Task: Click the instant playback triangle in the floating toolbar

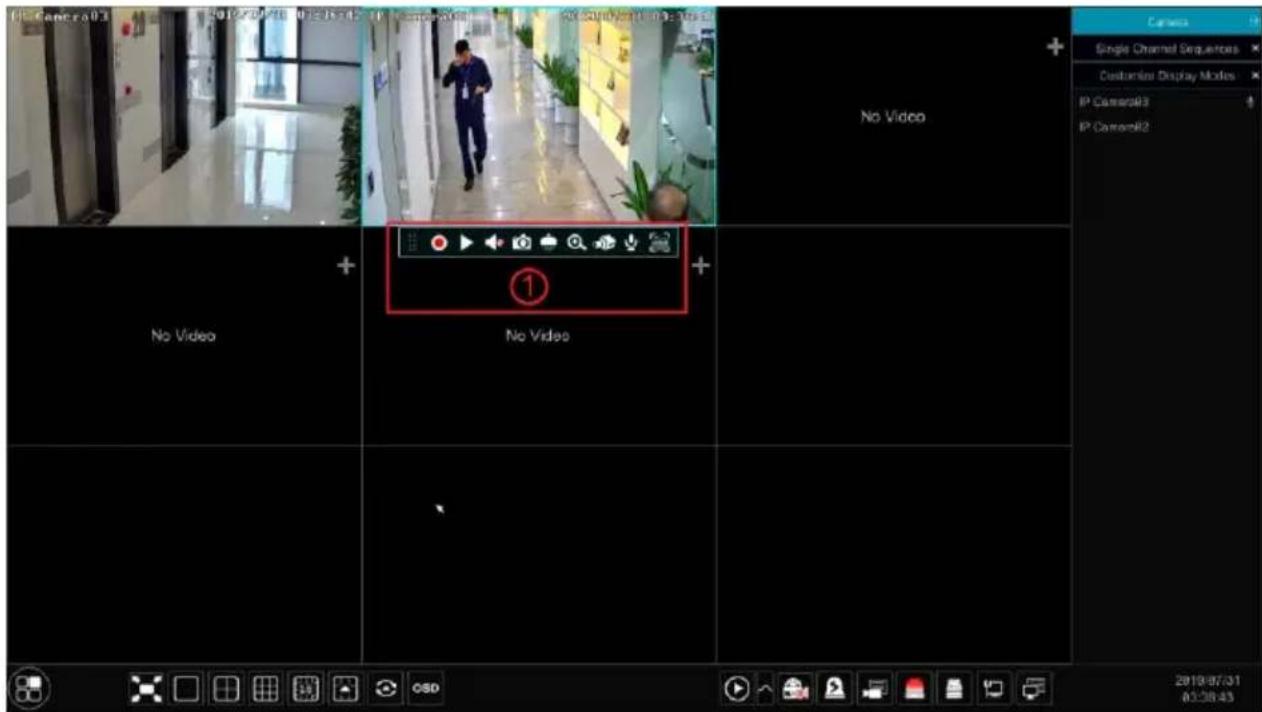Action: click(466, 243)
